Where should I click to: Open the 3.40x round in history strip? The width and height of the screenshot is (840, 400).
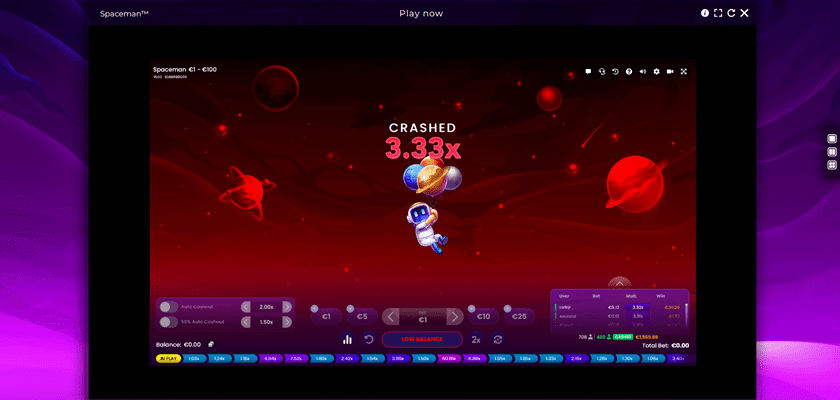tap(678, 359)
